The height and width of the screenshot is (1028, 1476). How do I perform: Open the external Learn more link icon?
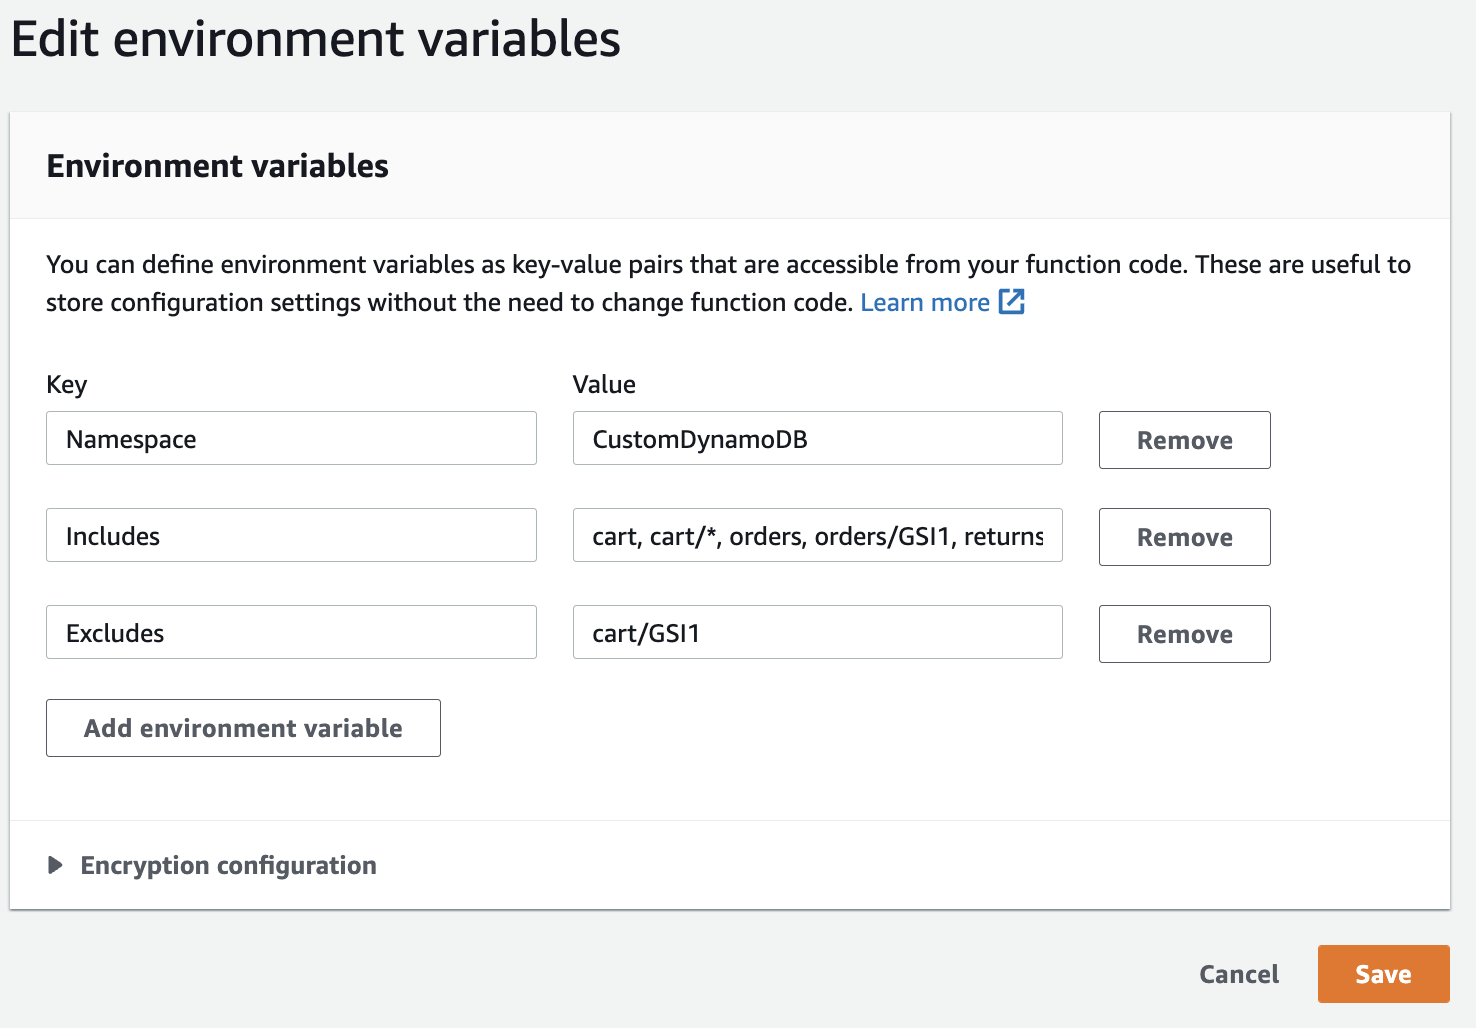(x=1012, y=301)
